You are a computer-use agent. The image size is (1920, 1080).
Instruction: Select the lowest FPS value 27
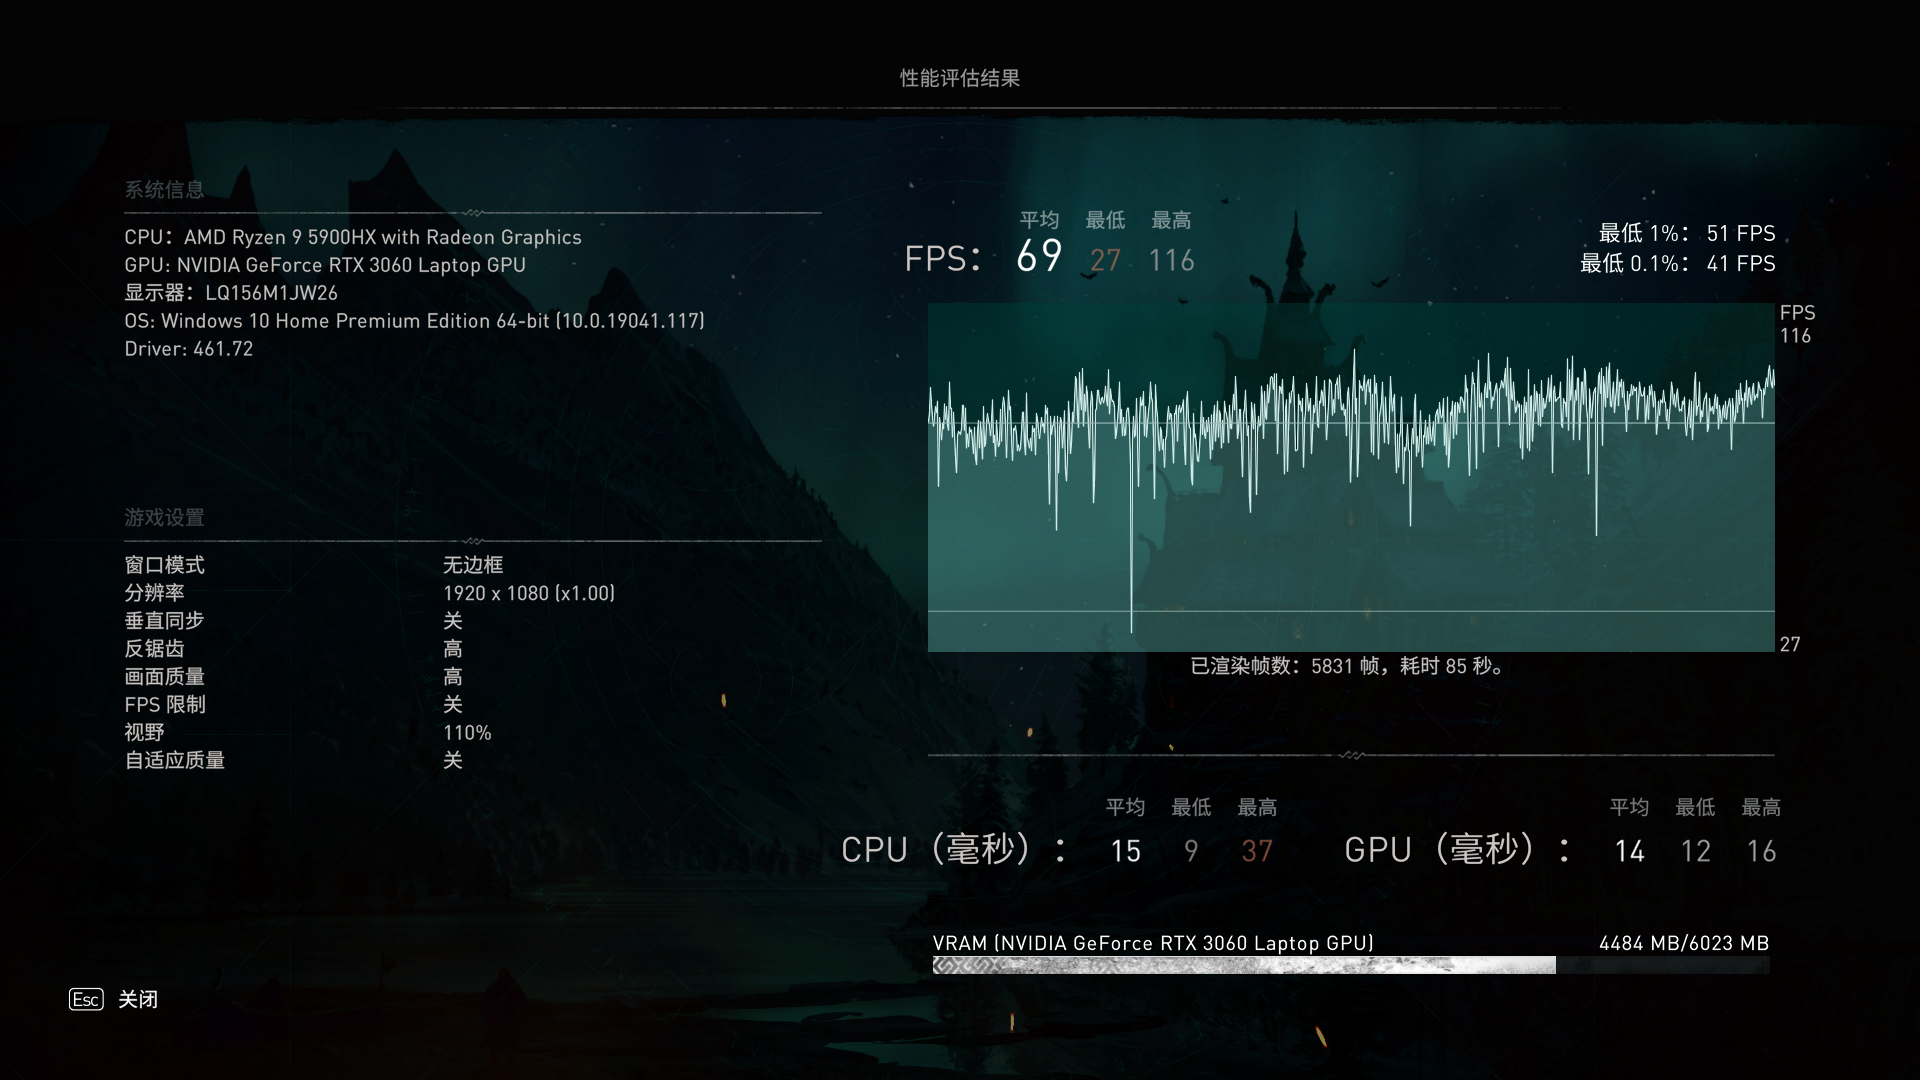[x=1105, y=261]
